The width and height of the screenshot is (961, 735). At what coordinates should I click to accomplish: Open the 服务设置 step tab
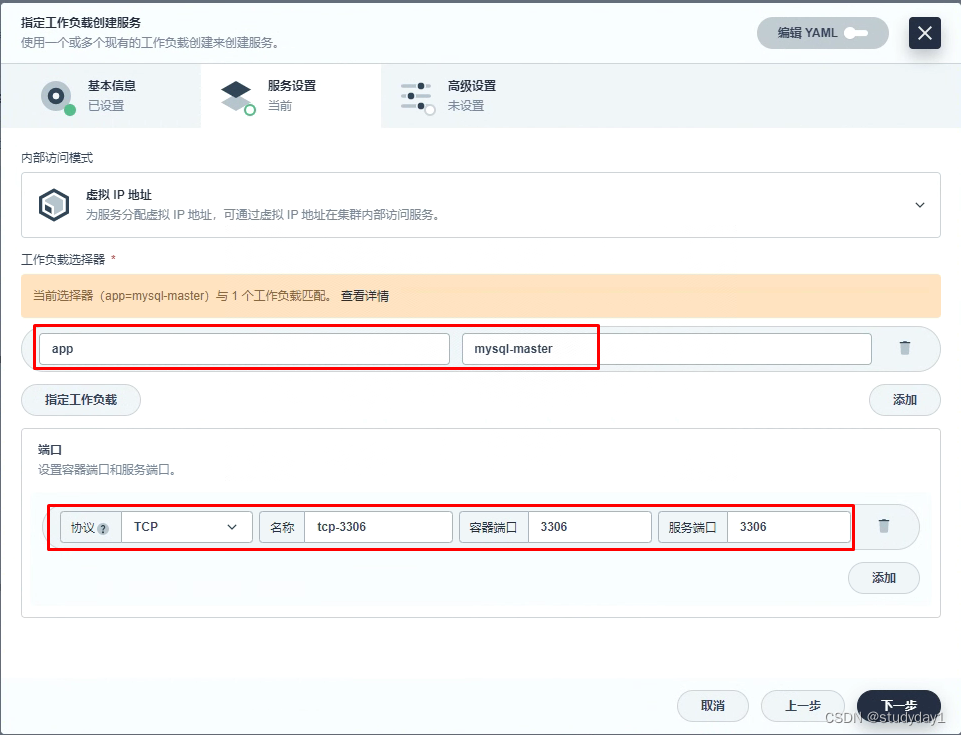291,96
